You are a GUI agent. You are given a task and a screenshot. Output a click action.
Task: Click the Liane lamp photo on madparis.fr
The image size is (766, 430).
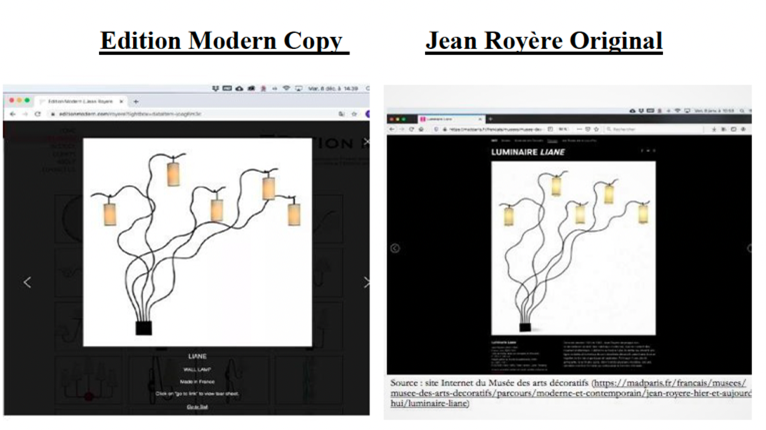point(573,248)
